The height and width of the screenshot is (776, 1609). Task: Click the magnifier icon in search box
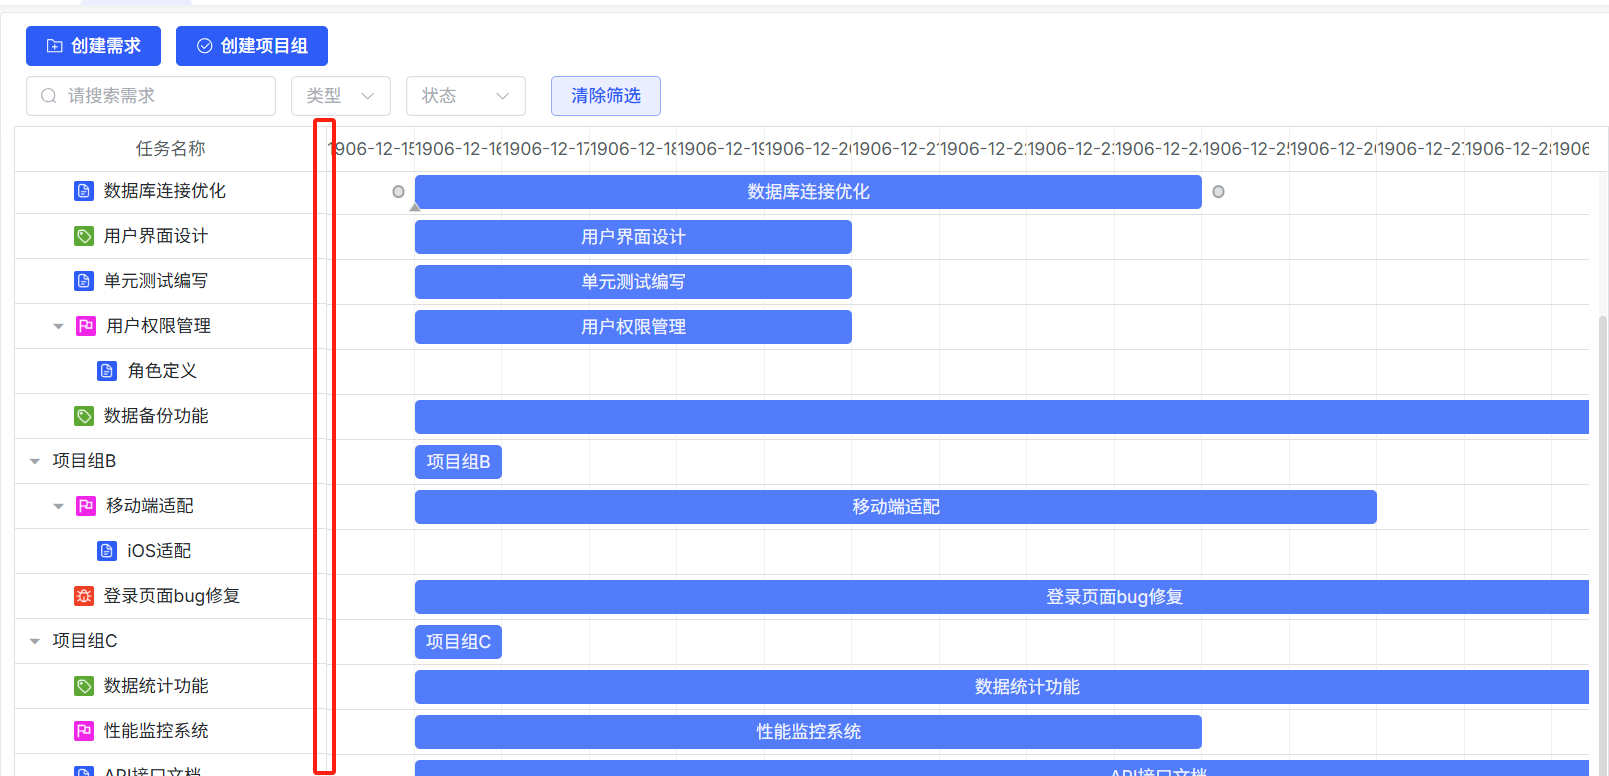click(48, 96)
